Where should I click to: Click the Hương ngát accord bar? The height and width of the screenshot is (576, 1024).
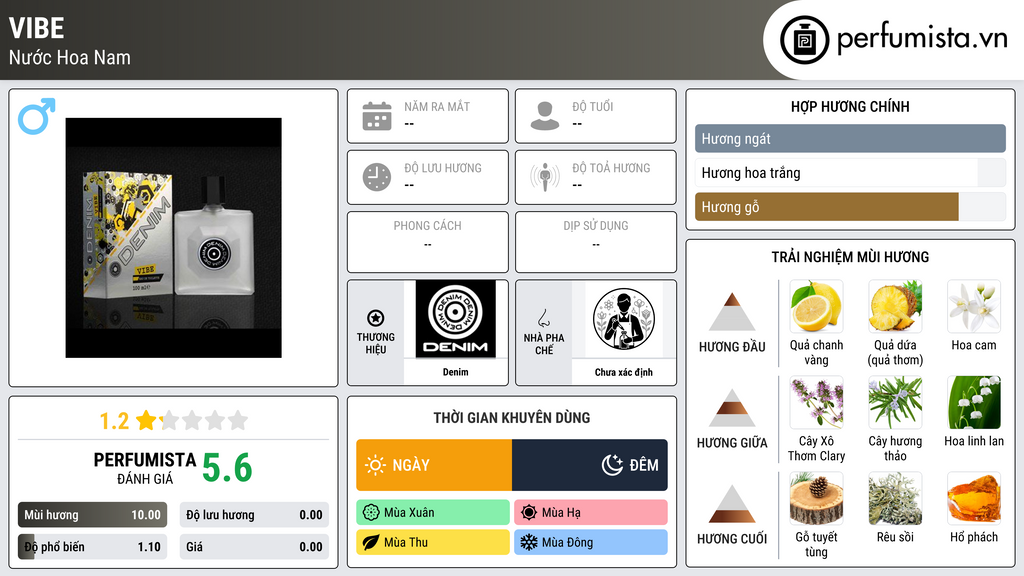pyautogui.click(x=850, y=138)
